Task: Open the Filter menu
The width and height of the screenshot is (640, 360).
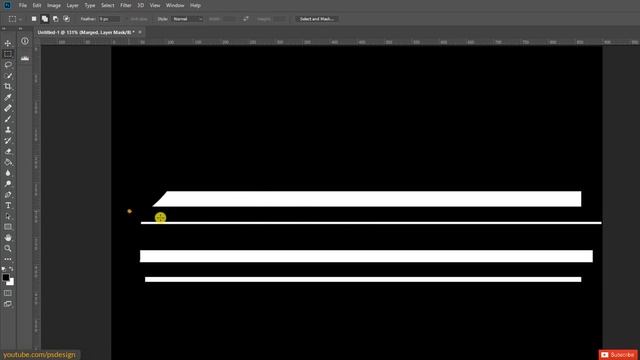Action: (x=126, y=5)
